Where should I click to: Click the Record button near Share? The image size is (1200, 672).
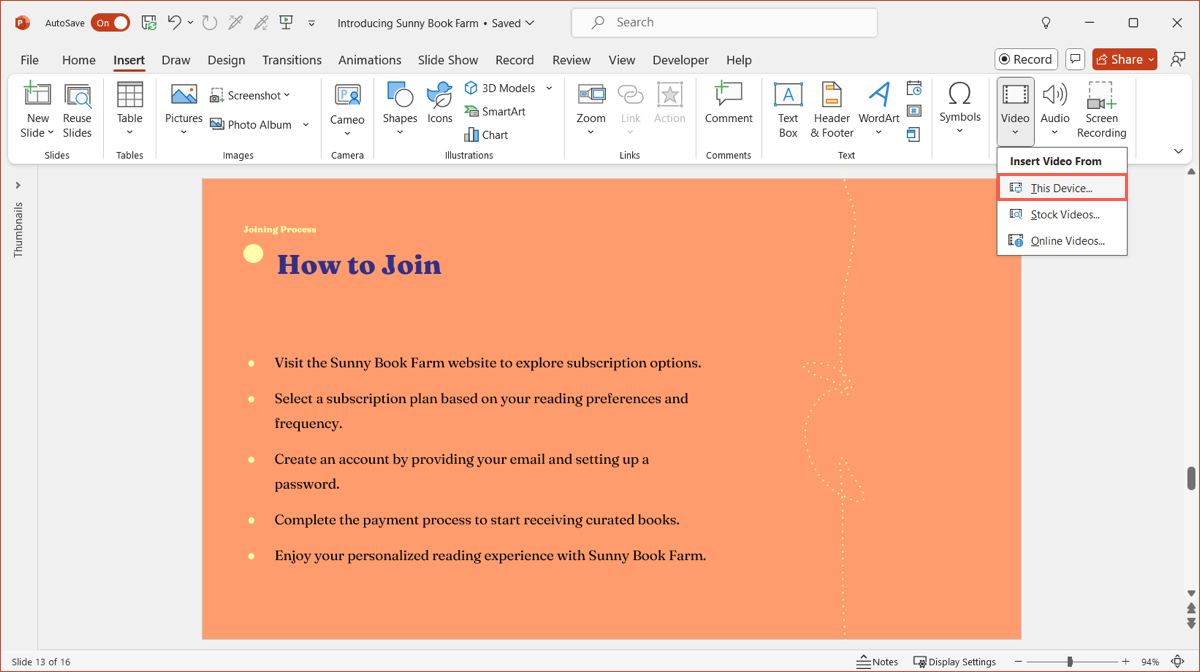1026,59
